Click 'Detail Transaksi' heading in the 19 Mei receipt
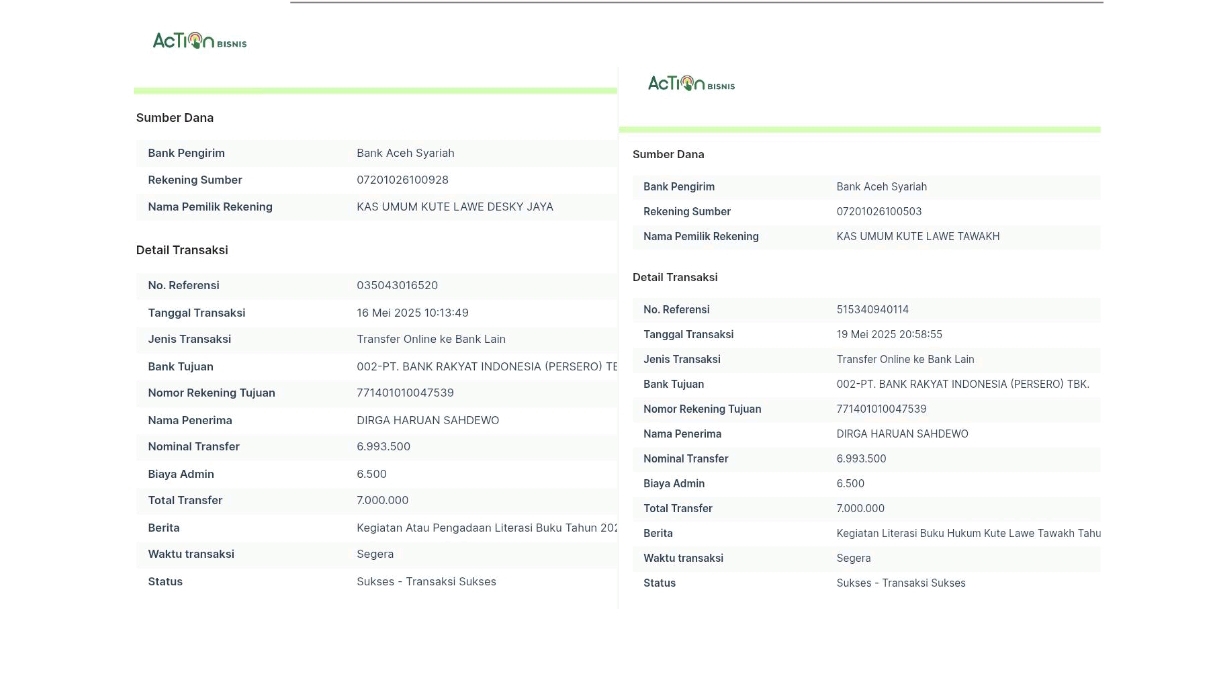The image size is (1220, 689). 675,278
